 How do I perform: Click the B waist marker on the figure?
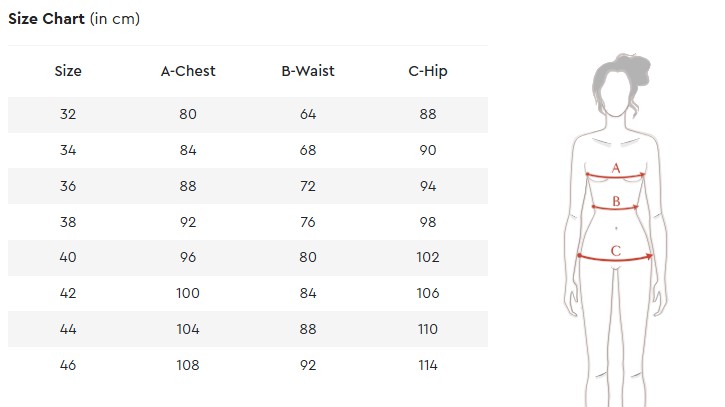click(616, 202)
